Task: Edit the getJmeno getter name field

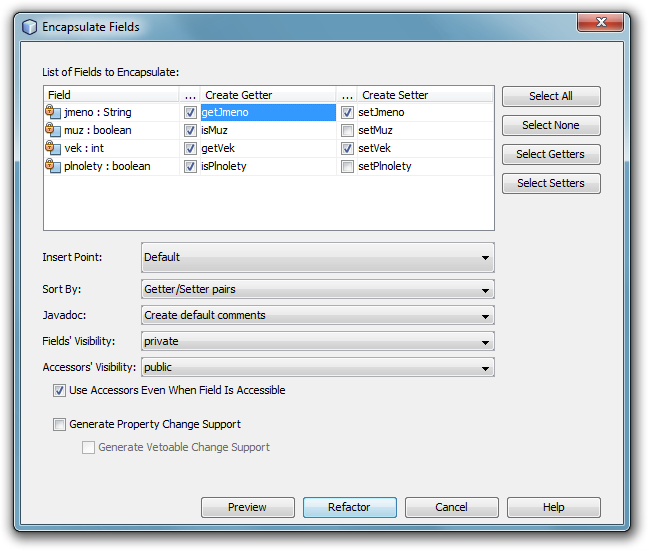Action: pos(267,113)
